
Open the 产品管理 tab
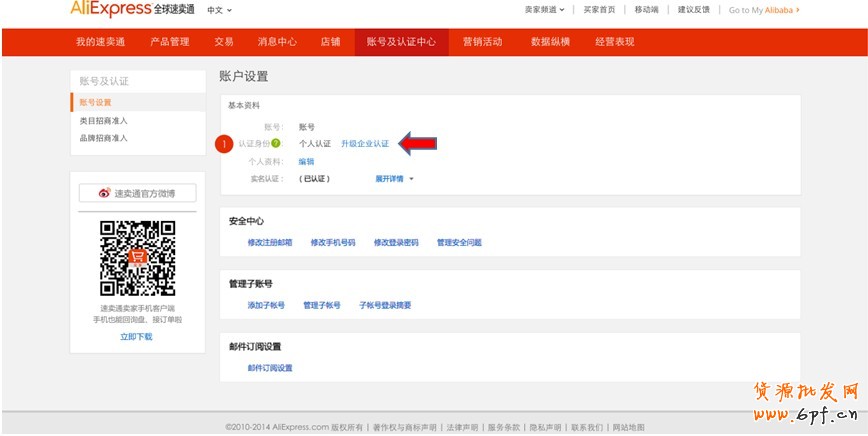[169, 42]
